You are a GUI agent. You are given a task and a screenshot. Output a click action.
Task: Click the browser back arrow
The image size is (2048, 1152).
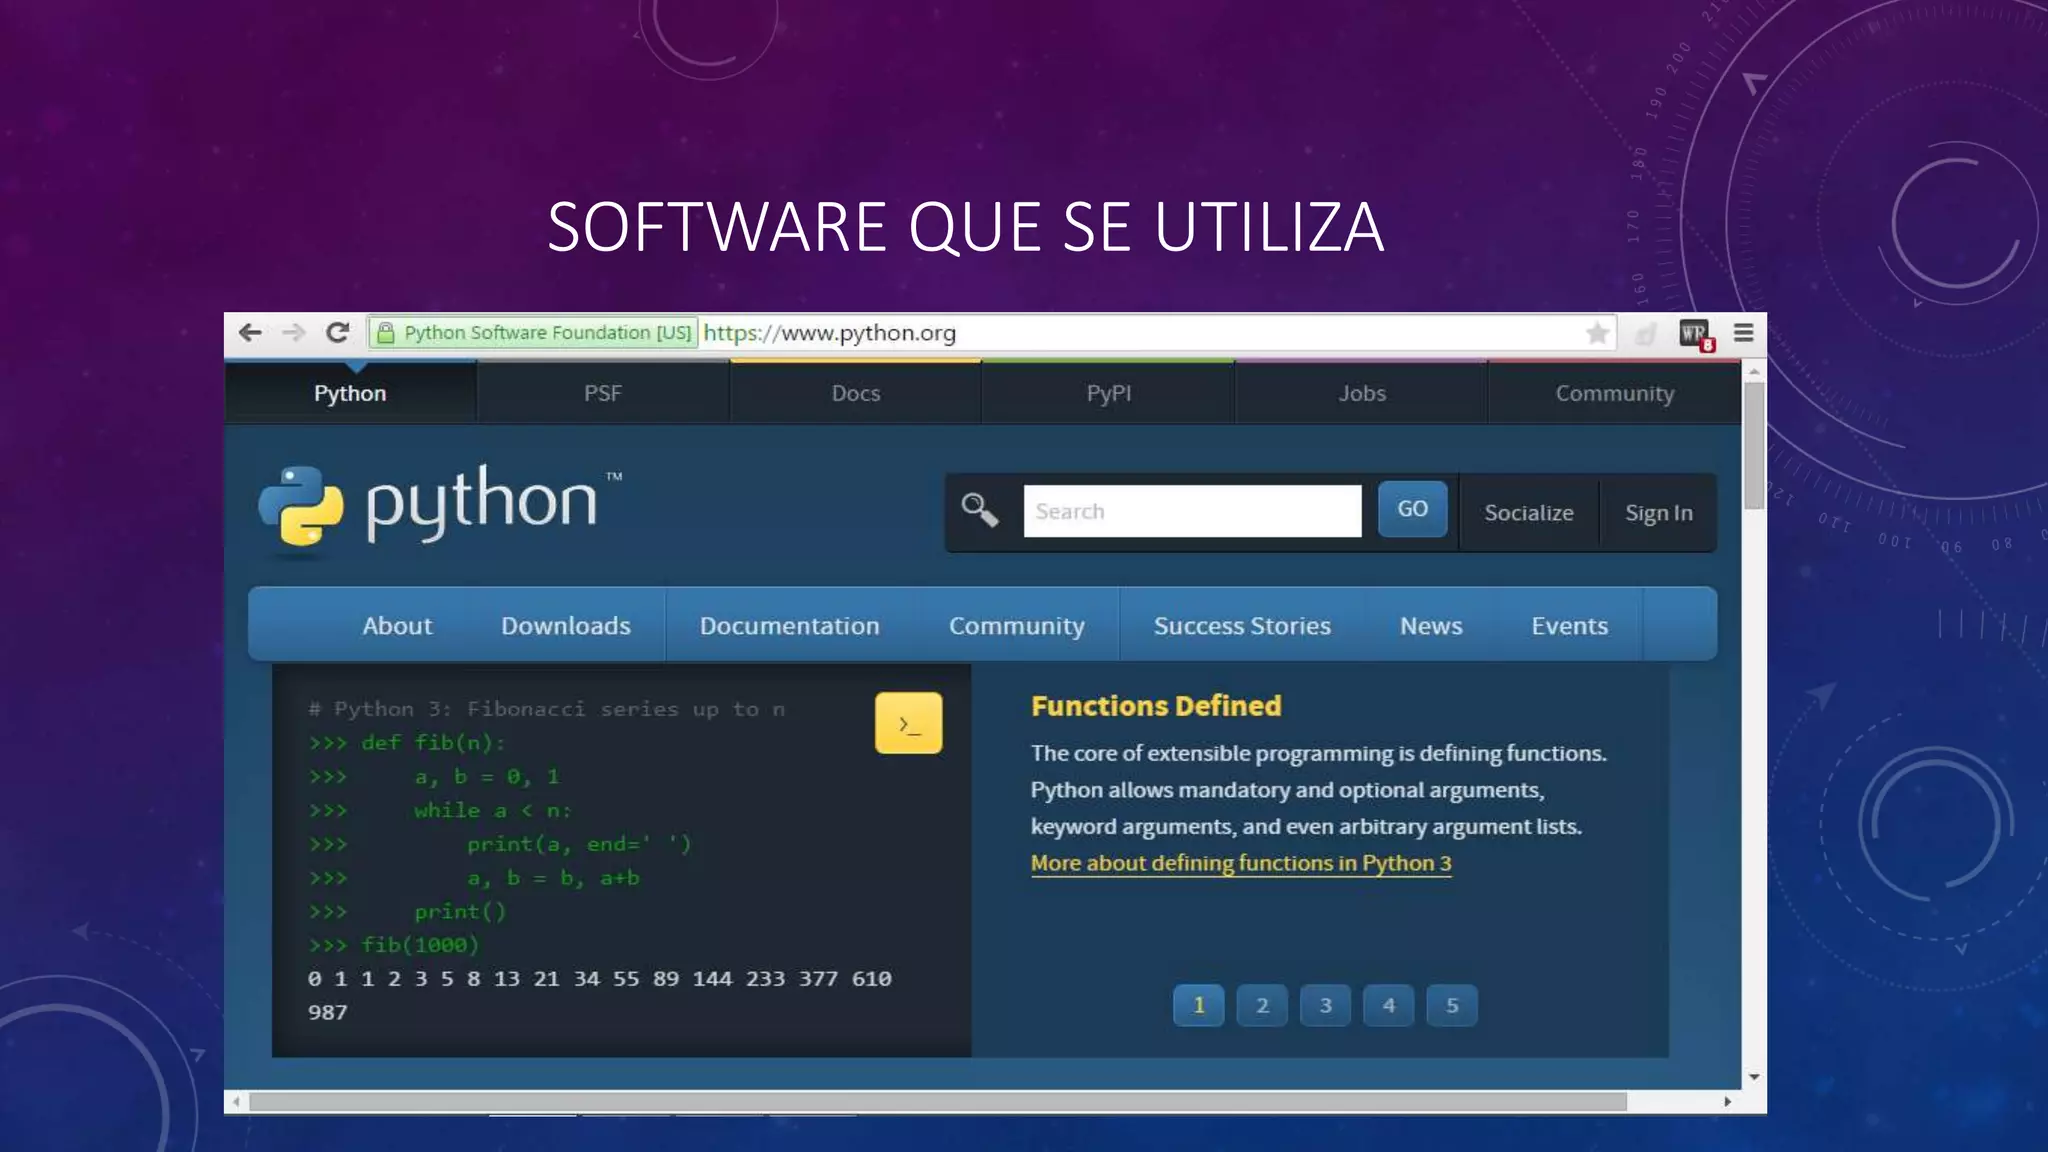click(x=250, y=332)
